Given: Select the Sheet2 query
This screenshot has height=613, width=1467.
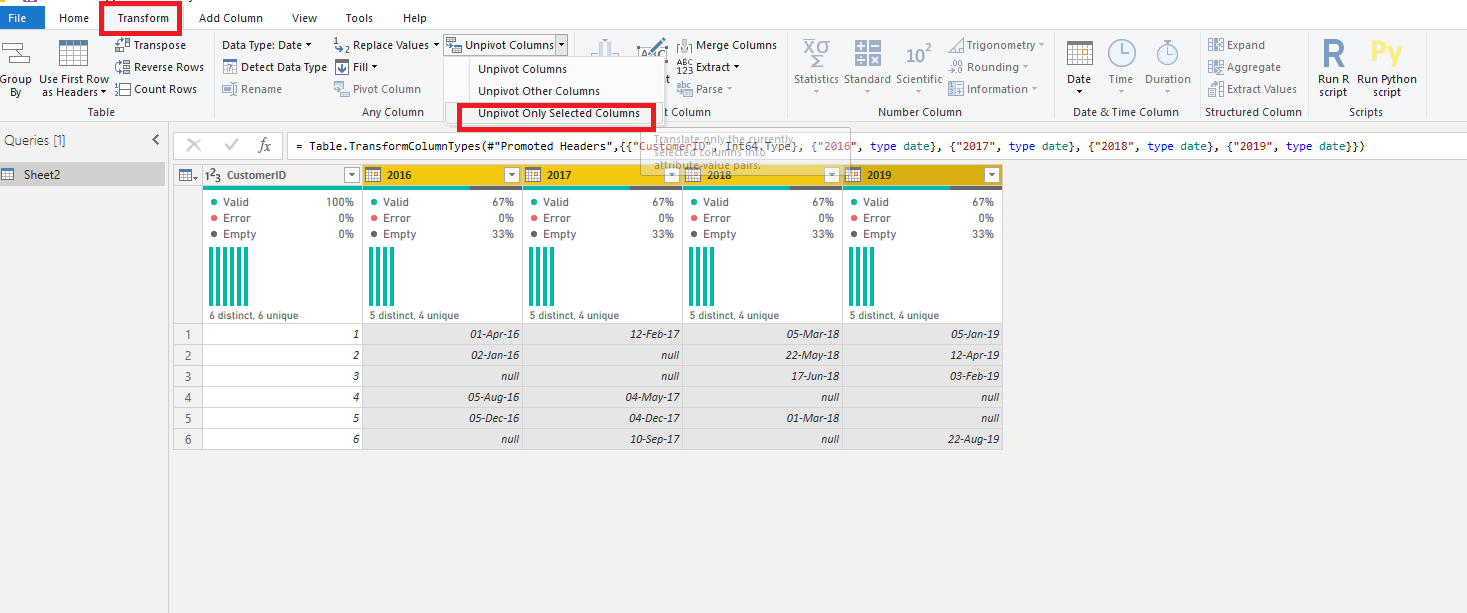Looking at the screenshot, I should pos(42,175).
